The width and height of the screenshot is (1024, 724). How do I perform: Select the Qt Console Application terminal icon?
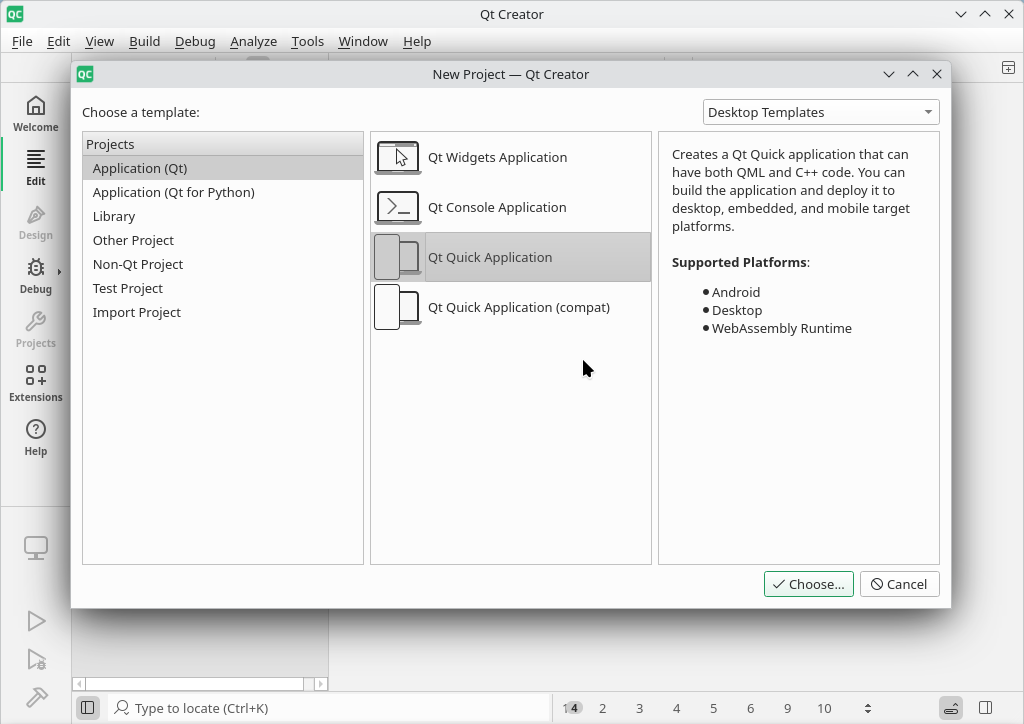coord(398,208)
